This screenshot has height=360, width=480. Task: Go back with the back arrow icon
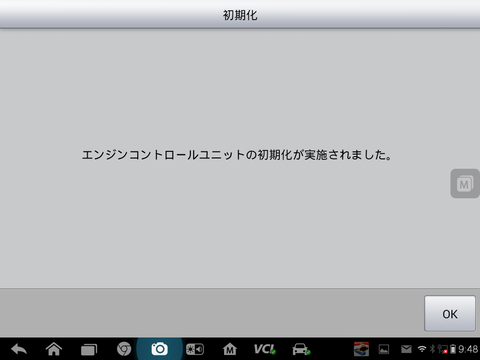(x=19, y=349)
